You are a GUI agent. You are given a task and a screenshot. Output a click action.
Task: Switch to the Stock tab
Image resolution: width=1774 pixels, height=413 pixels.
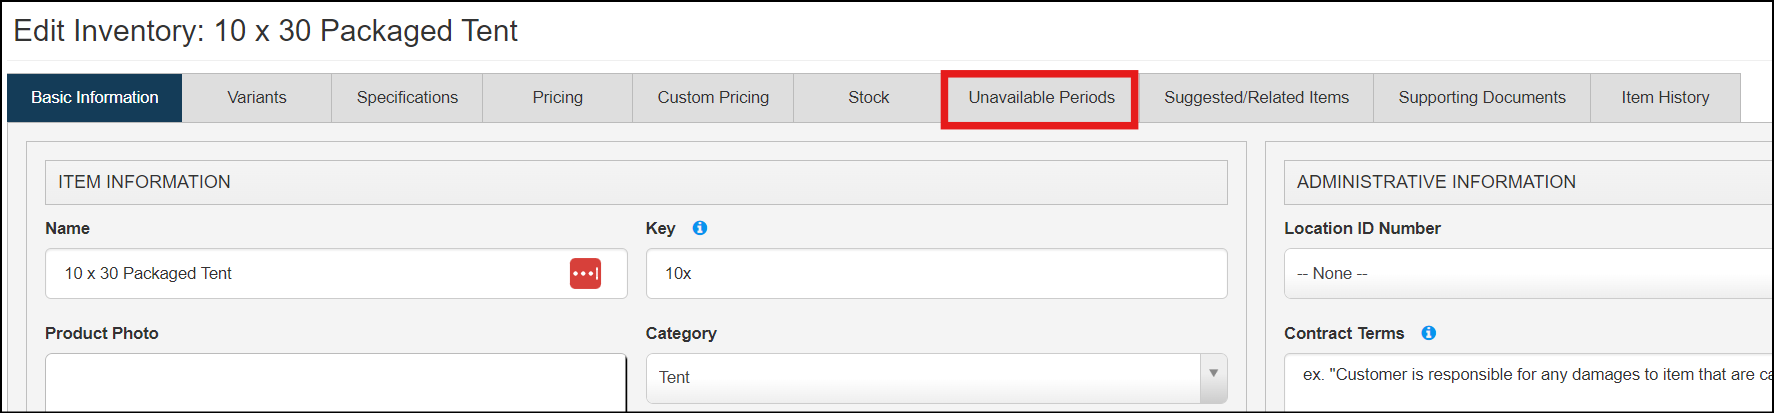868,98
